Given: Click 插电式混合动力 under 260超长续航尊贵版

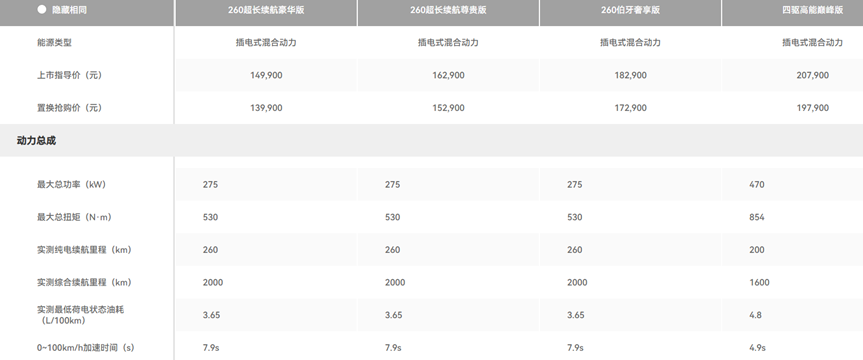Looking at the screenshot, I should pos(448,42).
